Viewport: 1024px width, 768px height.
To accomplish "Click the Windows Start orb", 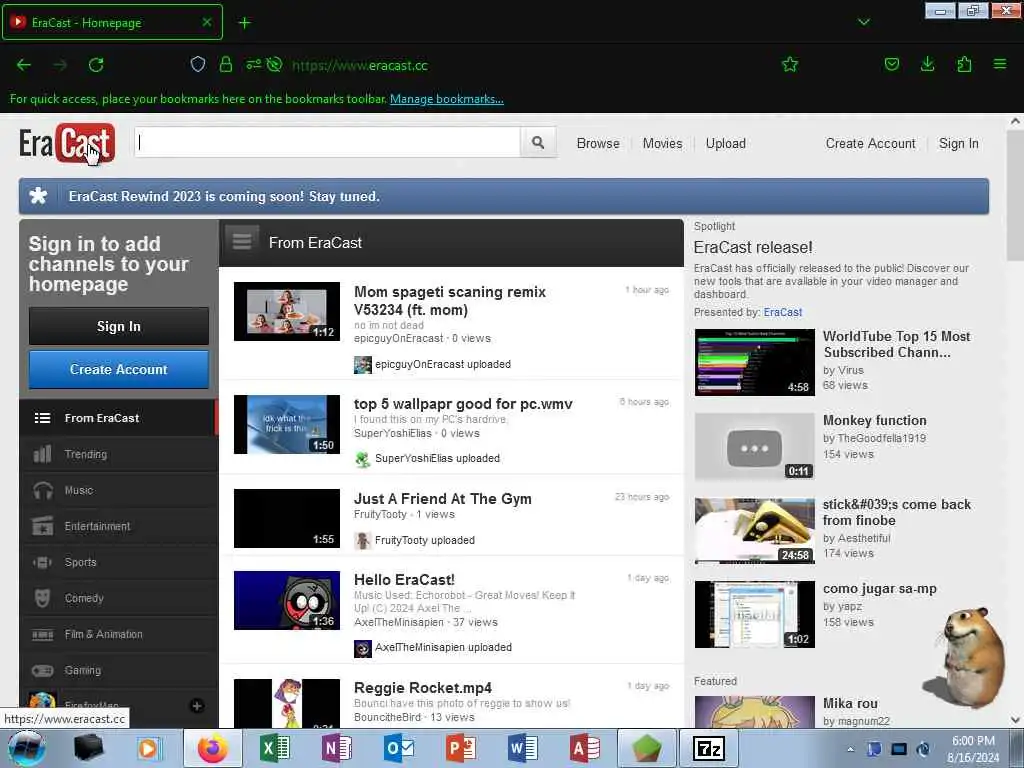I will 26,748.
